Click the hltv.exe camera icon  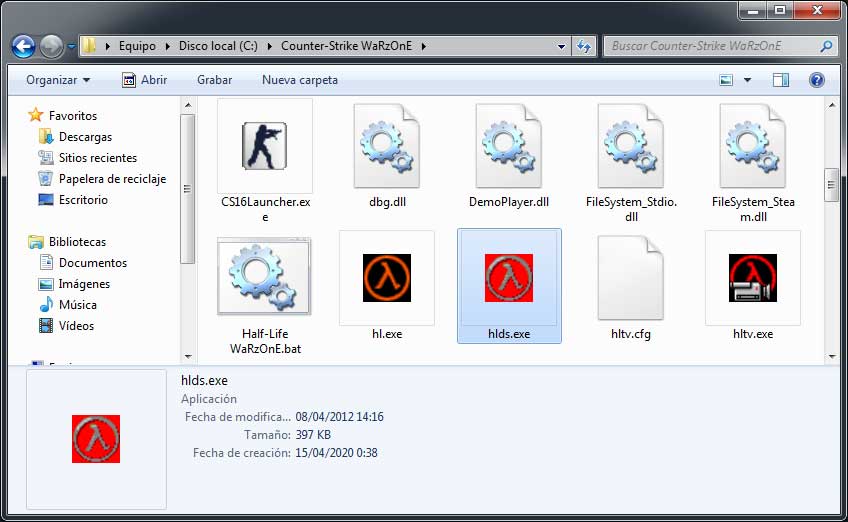coord(752,277)
